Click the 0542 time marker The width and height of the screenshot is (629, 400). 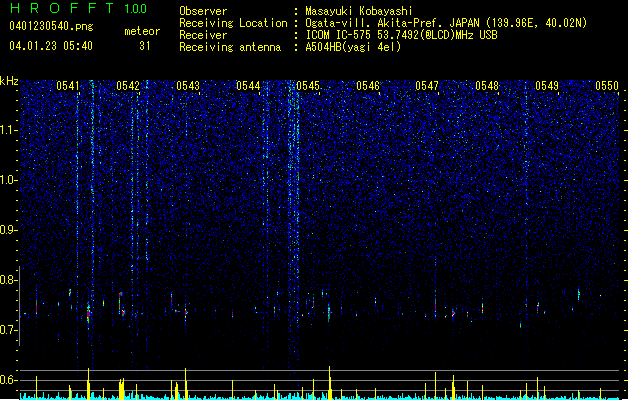point(128,86)
